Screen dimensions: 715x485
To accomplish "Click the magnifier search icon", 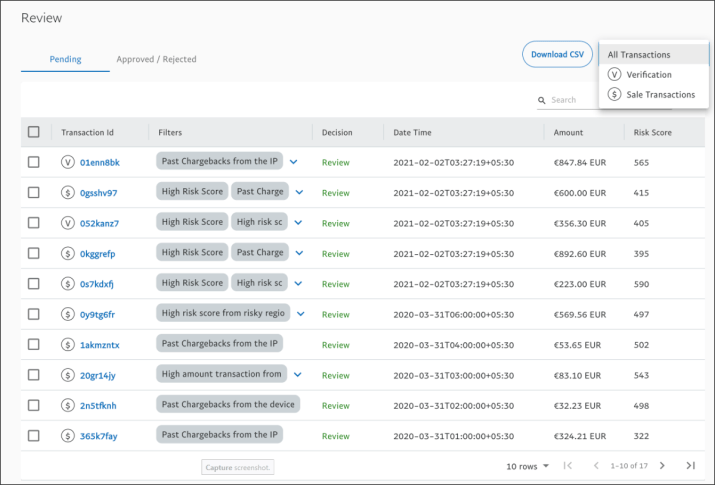I will click(x=542, y=100).
